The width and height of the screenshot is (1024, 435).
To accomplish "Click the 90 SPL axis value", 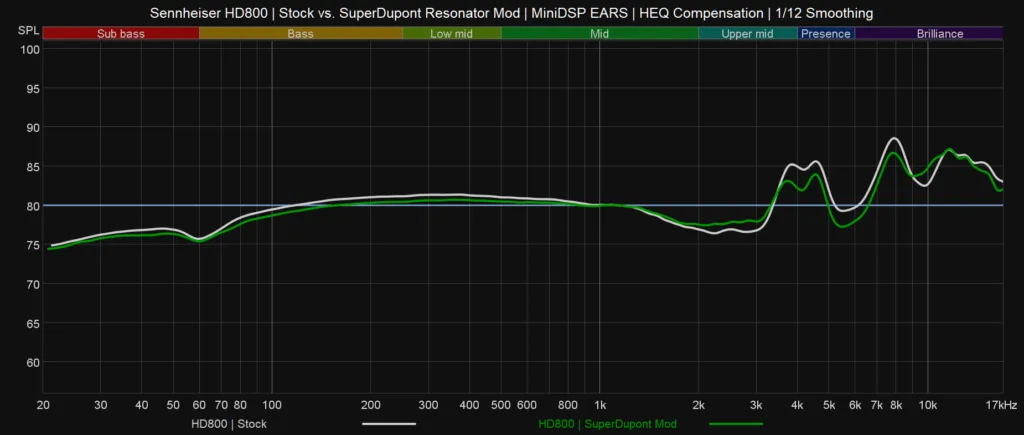I will tap(35, 127).
